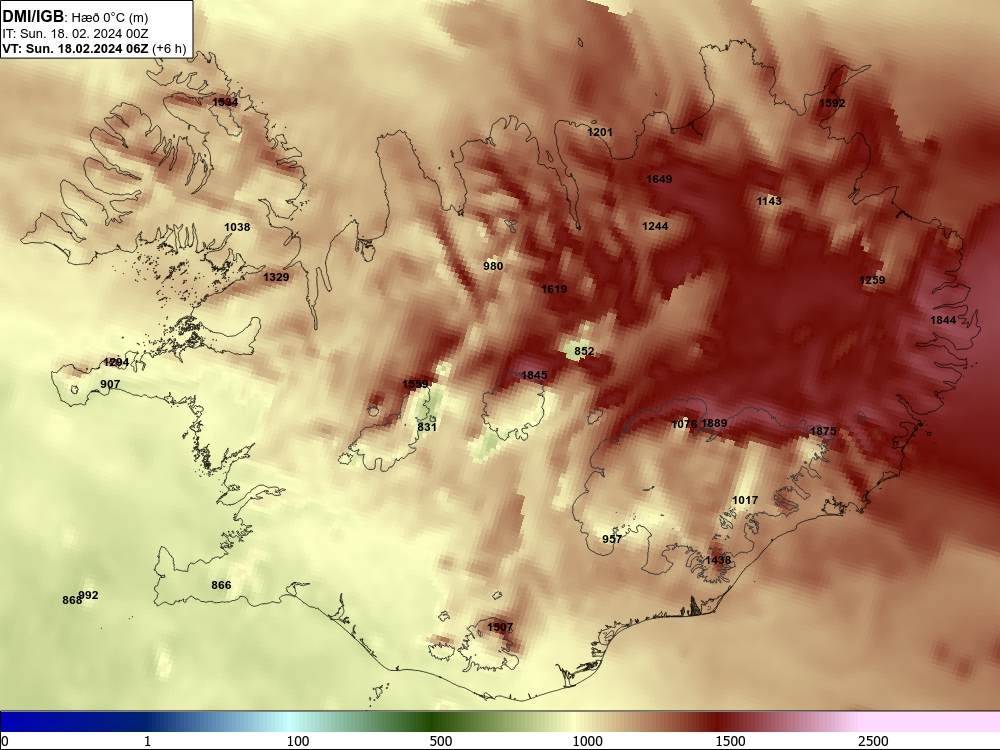Image resolution: width=1000 pixels, height=750 pixels.
Task: Click the 1076 value on the map
Action: (x=684, y=424)
